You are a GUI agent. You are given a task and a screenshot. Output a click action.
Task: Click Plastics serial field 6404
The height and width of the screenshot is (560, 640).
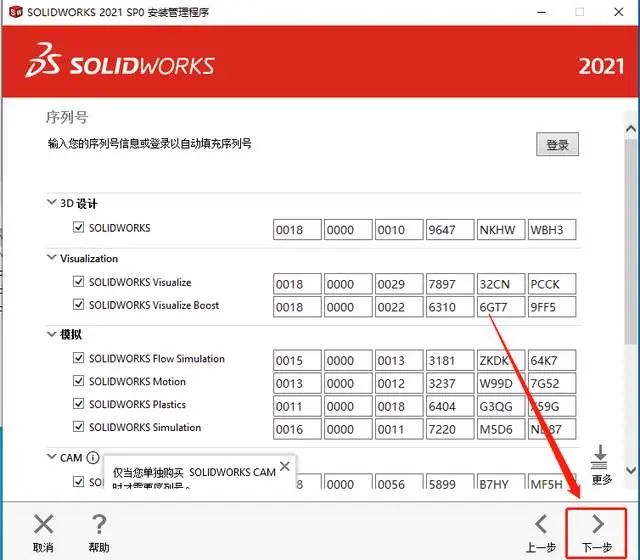click(x=450, y=406)
